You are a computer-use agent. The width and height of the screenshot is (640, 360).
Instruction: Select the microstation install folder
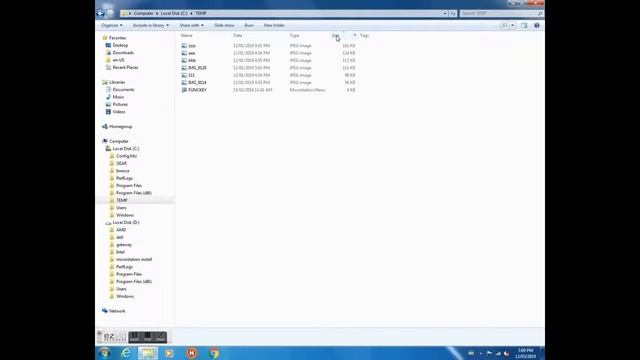[x=134, y=259]
